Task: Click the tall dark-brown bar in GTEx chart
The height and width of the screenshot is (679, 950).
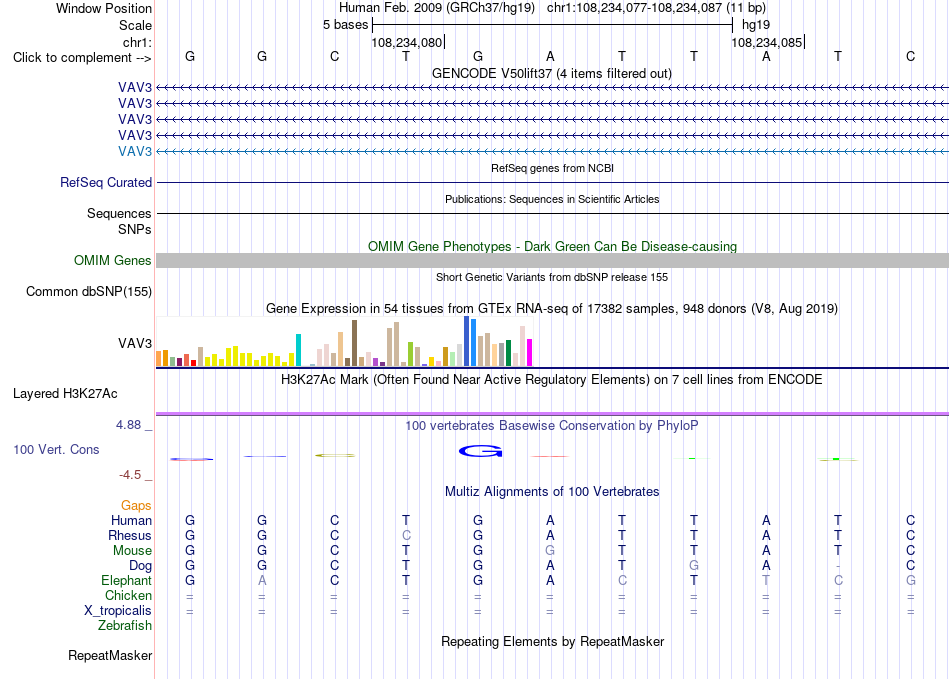Action: point(354,343)
